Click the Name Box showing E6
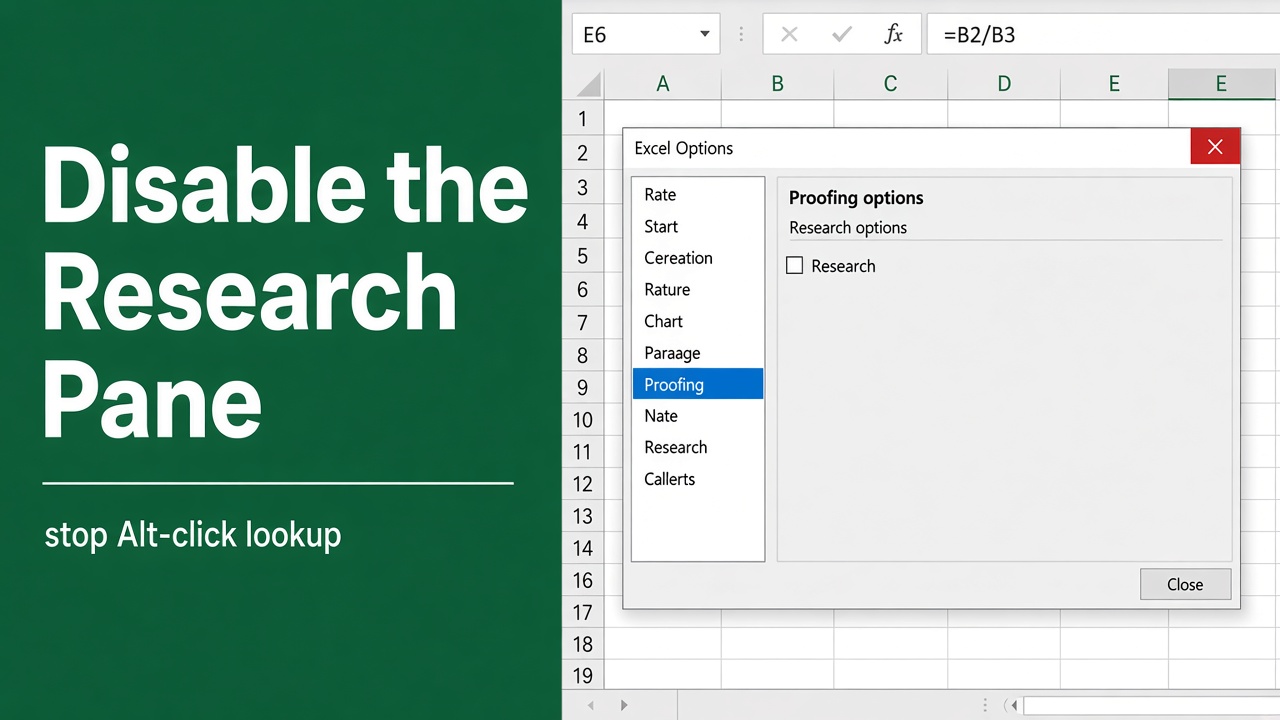Viewport: 1280px width, 720px height. (x=646, y=34)
